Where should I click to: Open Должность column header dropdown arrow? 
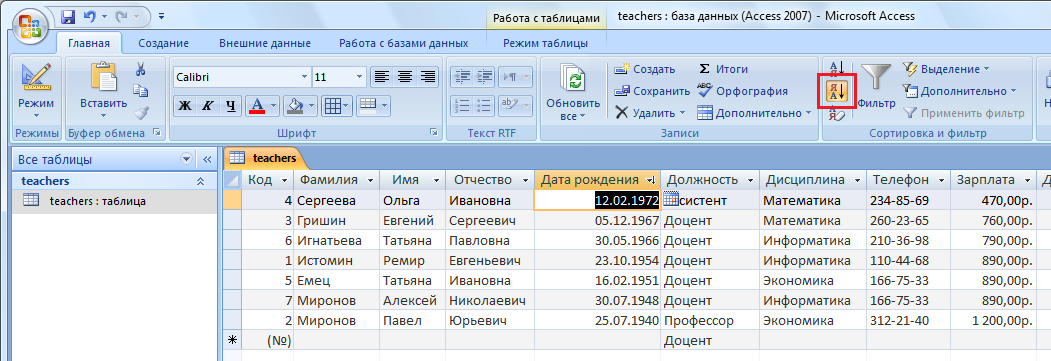751,180
